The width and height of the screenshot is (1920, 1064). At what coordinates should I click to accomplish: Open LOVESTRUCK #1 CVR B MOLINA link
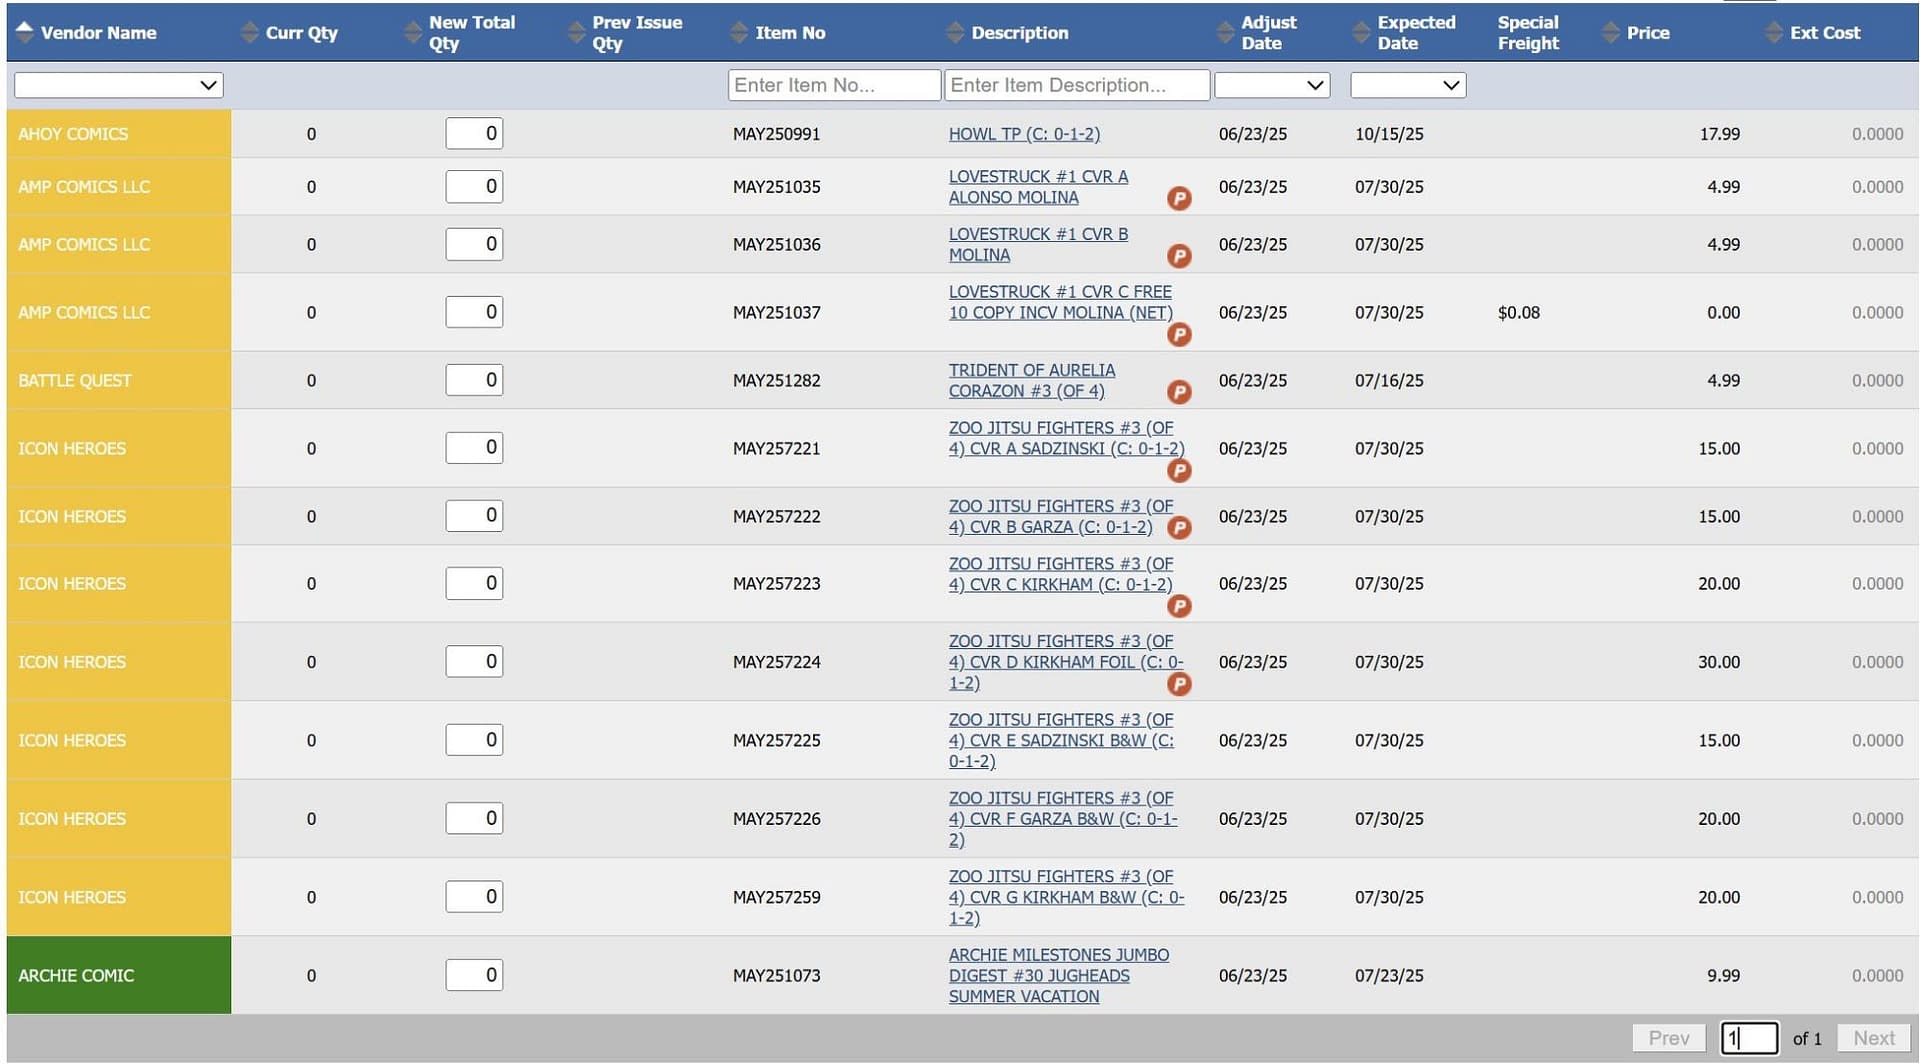(x=1038, y=245)
